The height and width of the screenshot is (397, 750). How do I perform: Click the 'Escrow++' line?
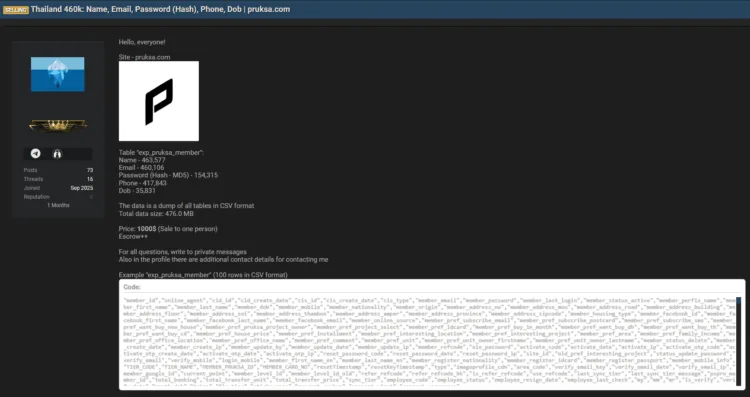click(133, 236)
